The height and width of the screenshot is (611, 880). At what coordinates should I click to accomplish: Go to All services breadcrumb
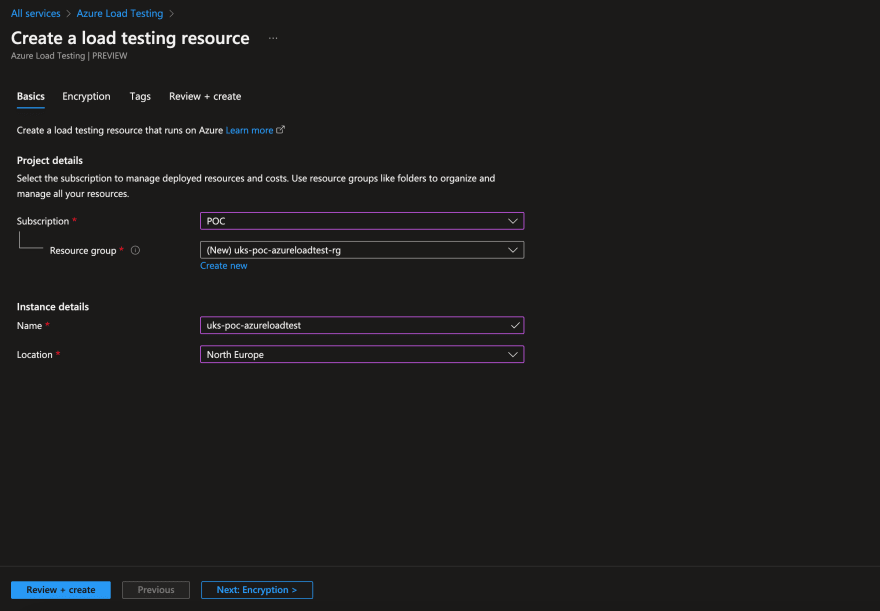(x=35, y=13)
